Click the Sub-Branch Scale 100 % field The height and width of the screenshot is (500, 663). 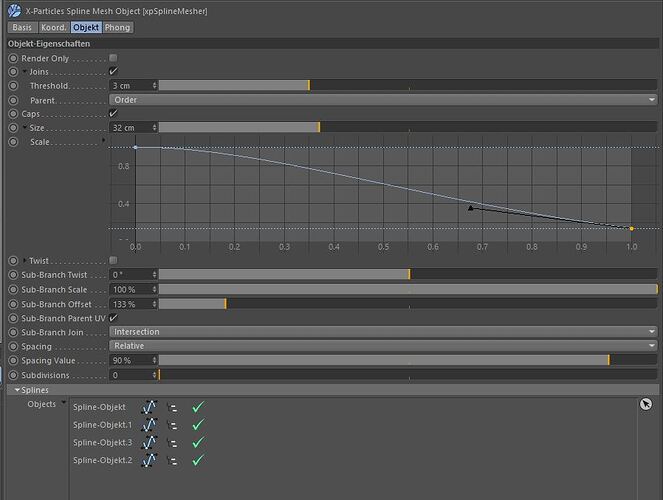click(x=133, y=289)
